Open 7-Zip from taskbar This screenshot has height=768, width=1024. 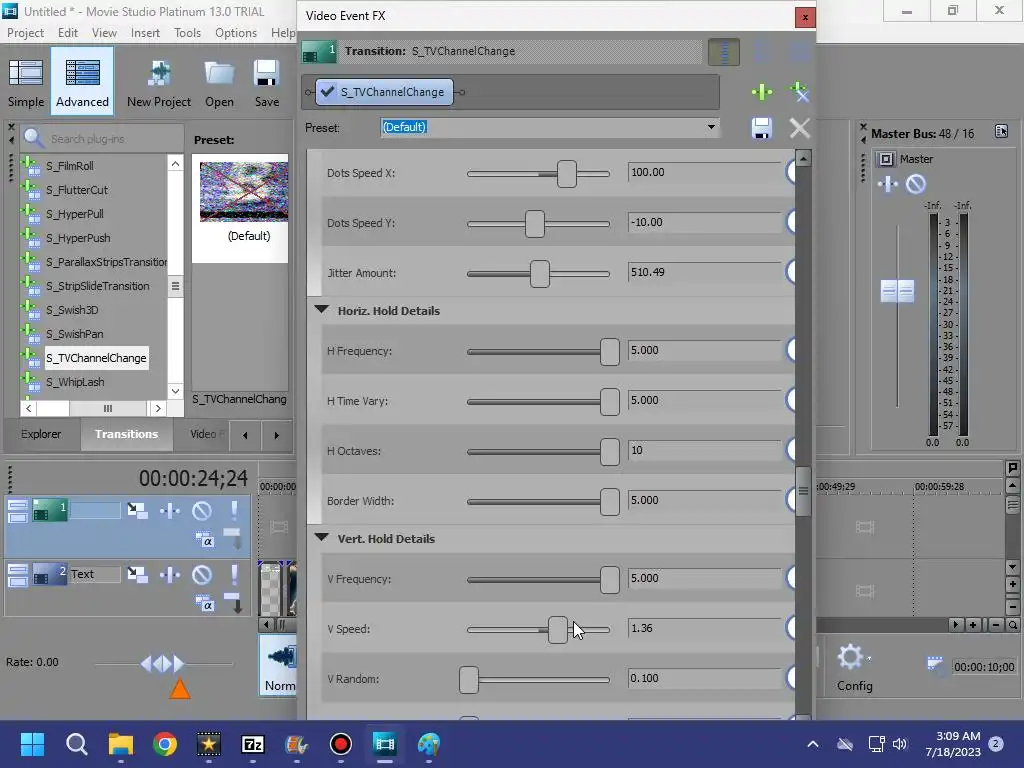tap(253, 744)
